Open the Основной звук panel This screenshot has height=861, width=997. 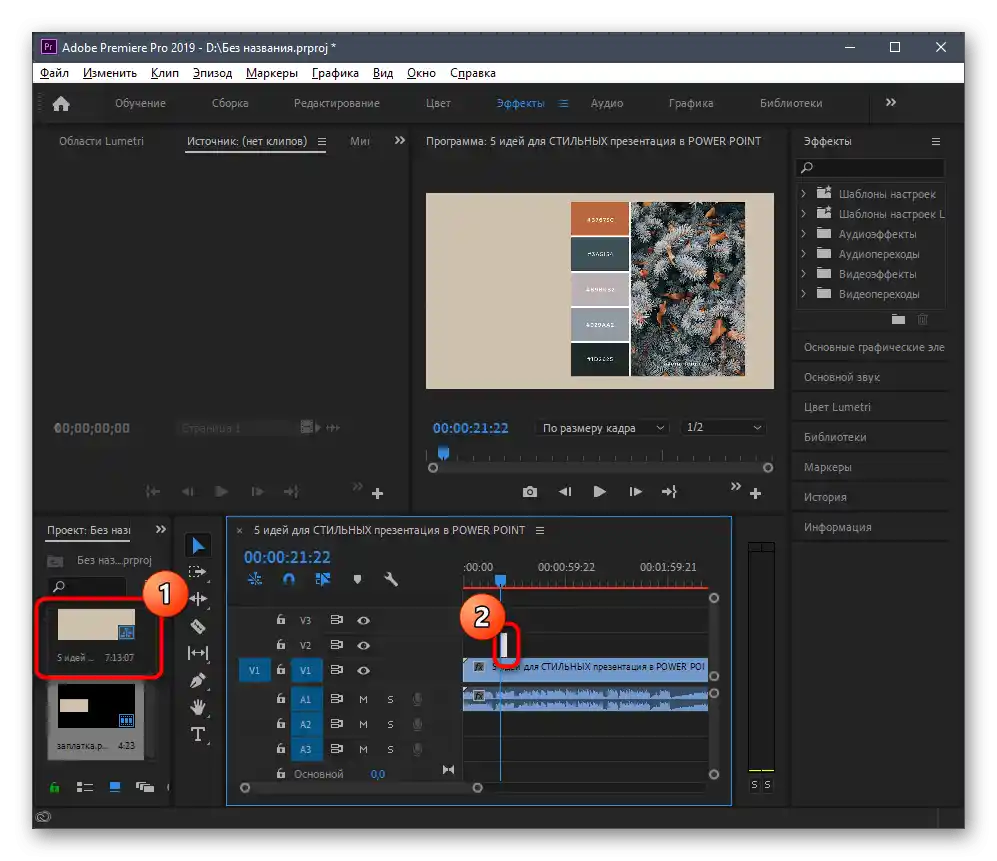tap(841, 377)
